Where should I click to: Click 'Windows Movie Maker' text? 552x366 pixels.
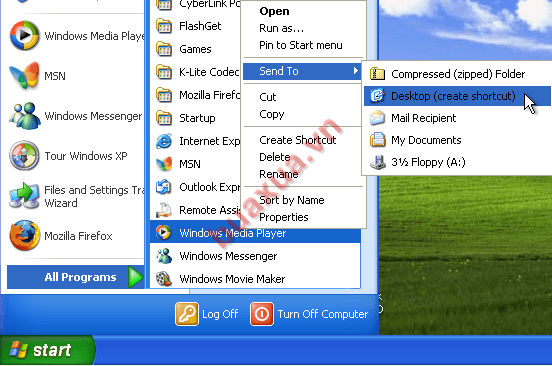click(x=232, y=279)
